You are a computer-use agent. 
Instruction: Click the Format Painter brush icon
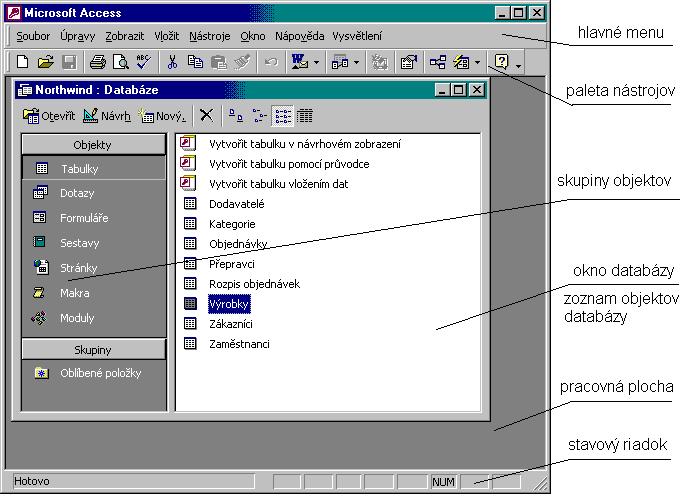click(x=241, y=62)
